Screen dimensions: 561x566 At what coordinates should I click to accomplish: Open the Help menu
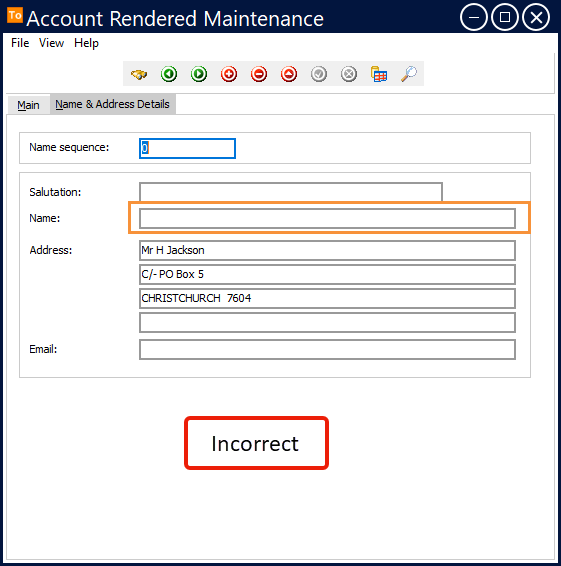[x=86, y=43]
